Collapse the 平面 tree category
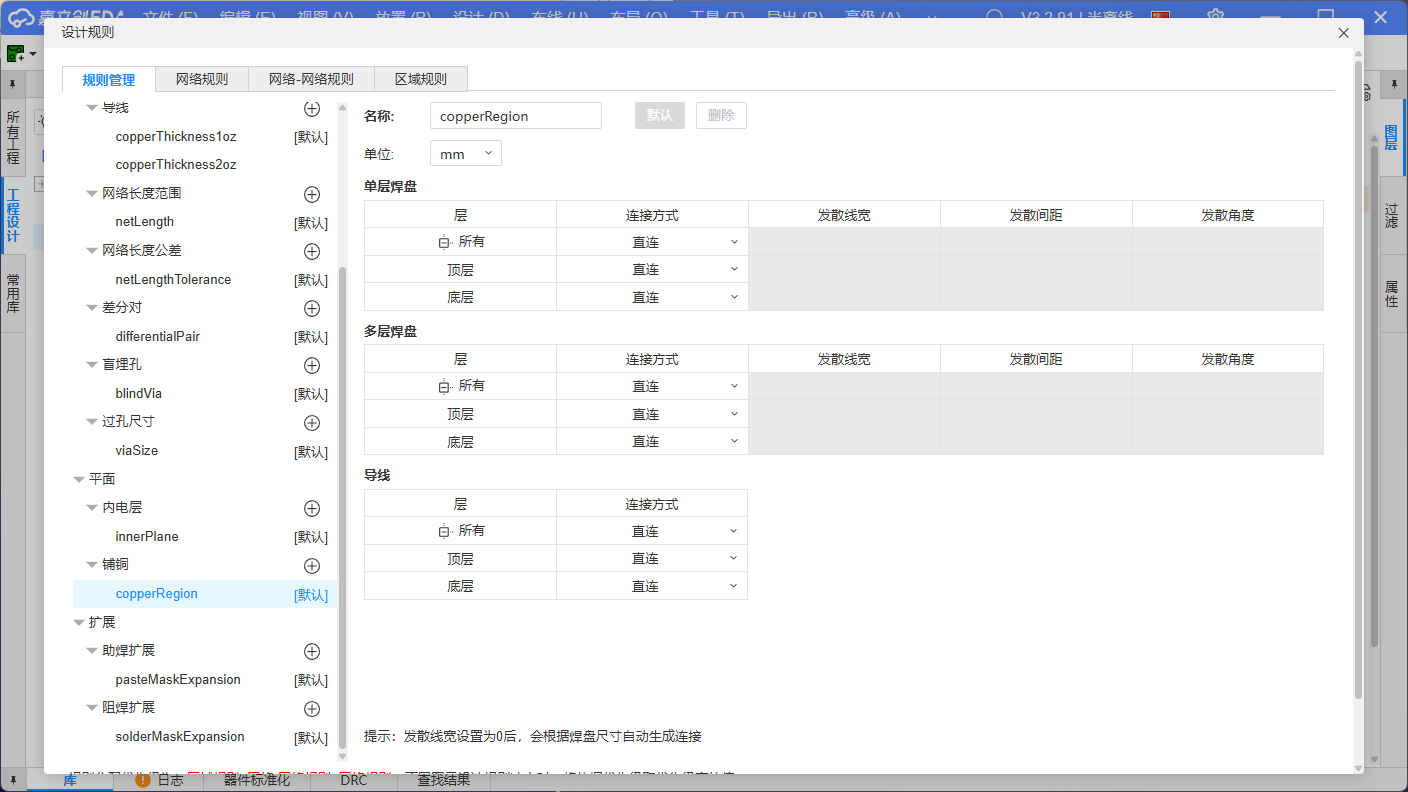The image size is (1408, 792). [x=79, y=480]
